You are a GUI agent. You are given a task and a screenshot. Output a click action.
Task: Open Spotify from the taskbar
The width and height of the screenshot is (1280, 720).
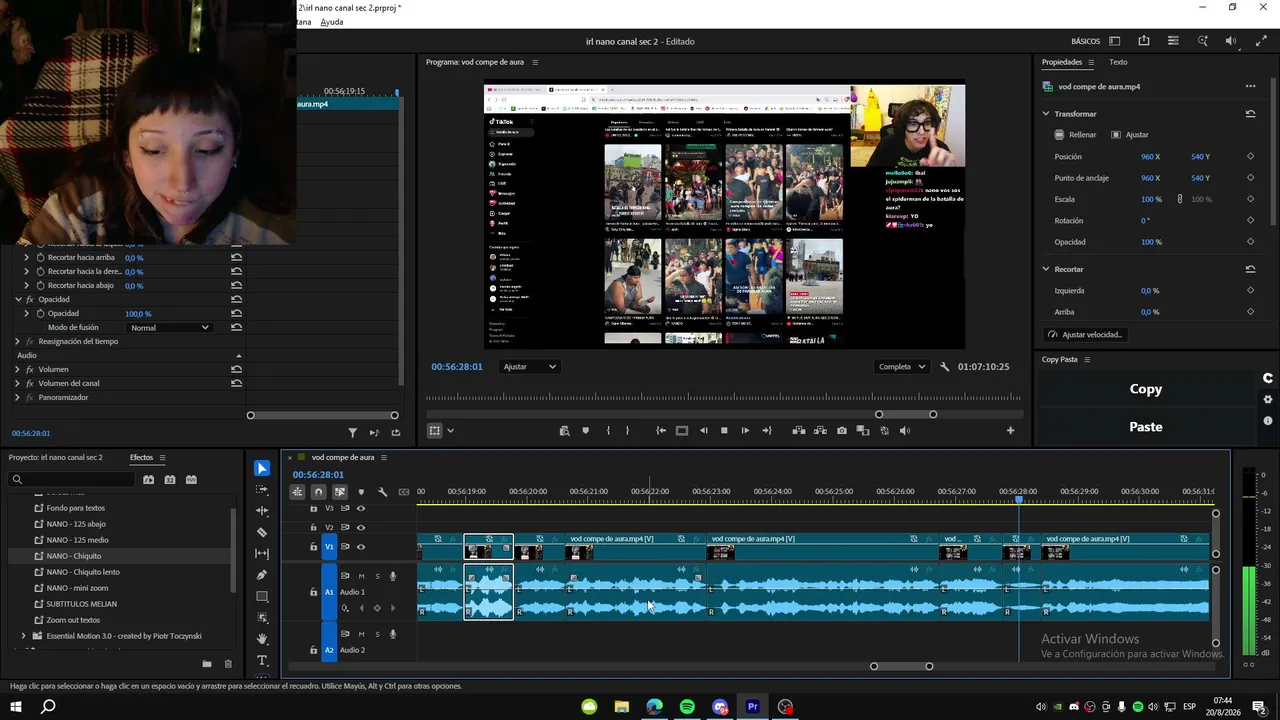point(687,707)
